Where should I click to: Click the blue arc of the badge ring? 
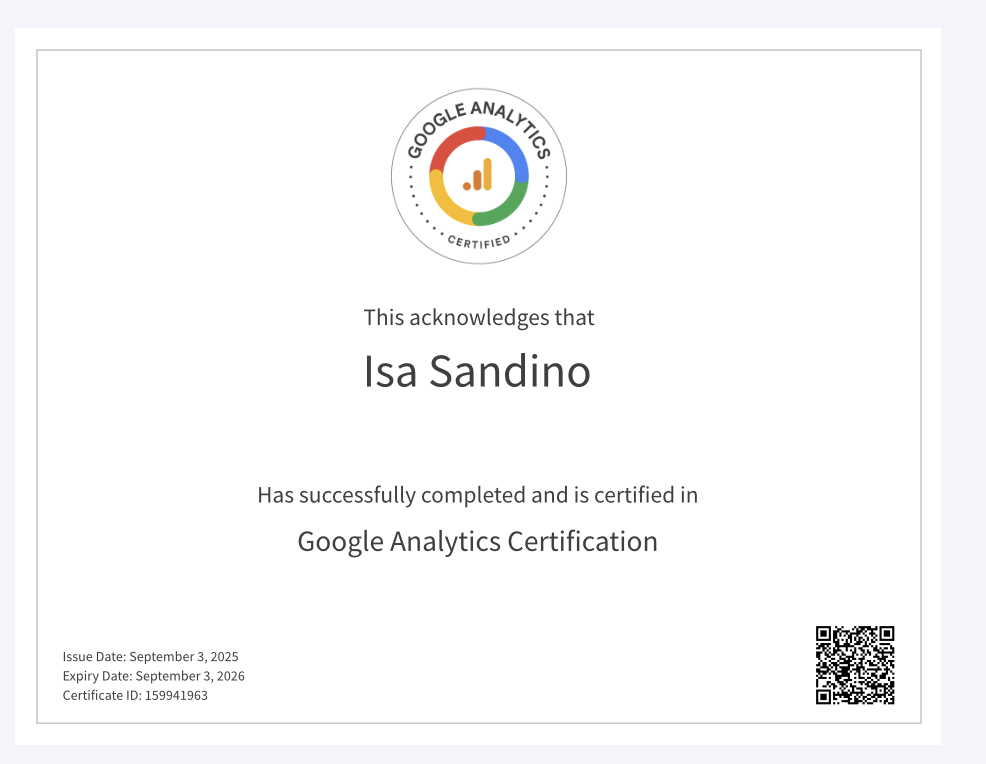(510, 150)
